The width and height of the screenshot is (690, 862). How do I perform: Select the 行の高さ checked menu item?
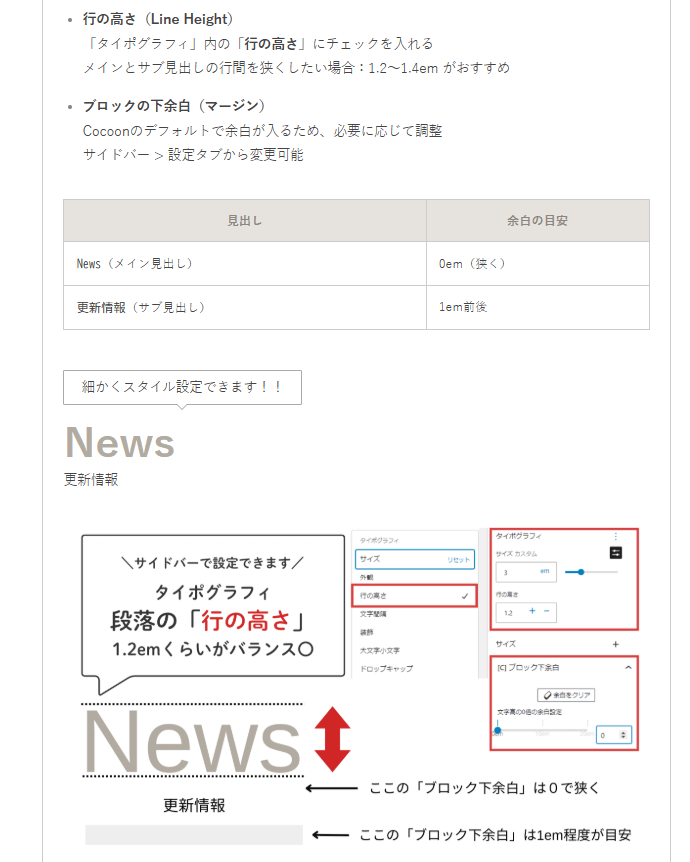coord(415,596)
